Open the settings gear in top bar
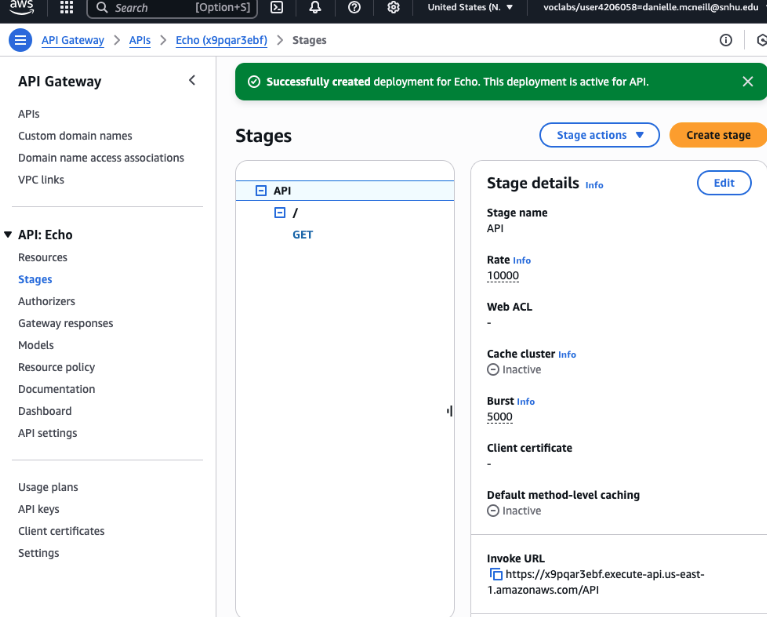The height and width of the screenshot is (619, 767). (393, 7)
